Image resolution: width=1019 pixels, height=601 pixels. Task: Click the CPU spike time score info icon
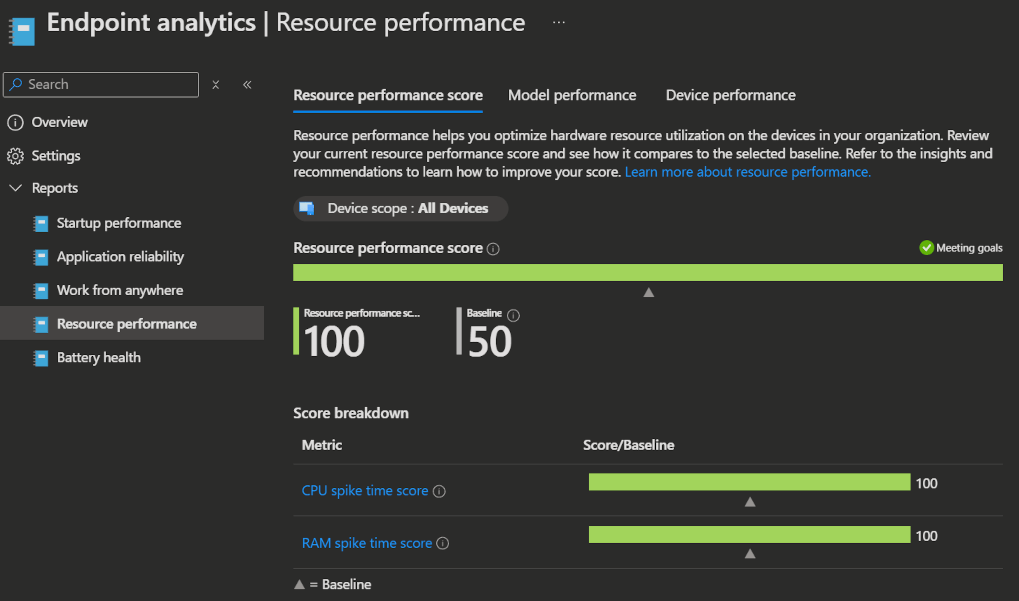(439, 491)
